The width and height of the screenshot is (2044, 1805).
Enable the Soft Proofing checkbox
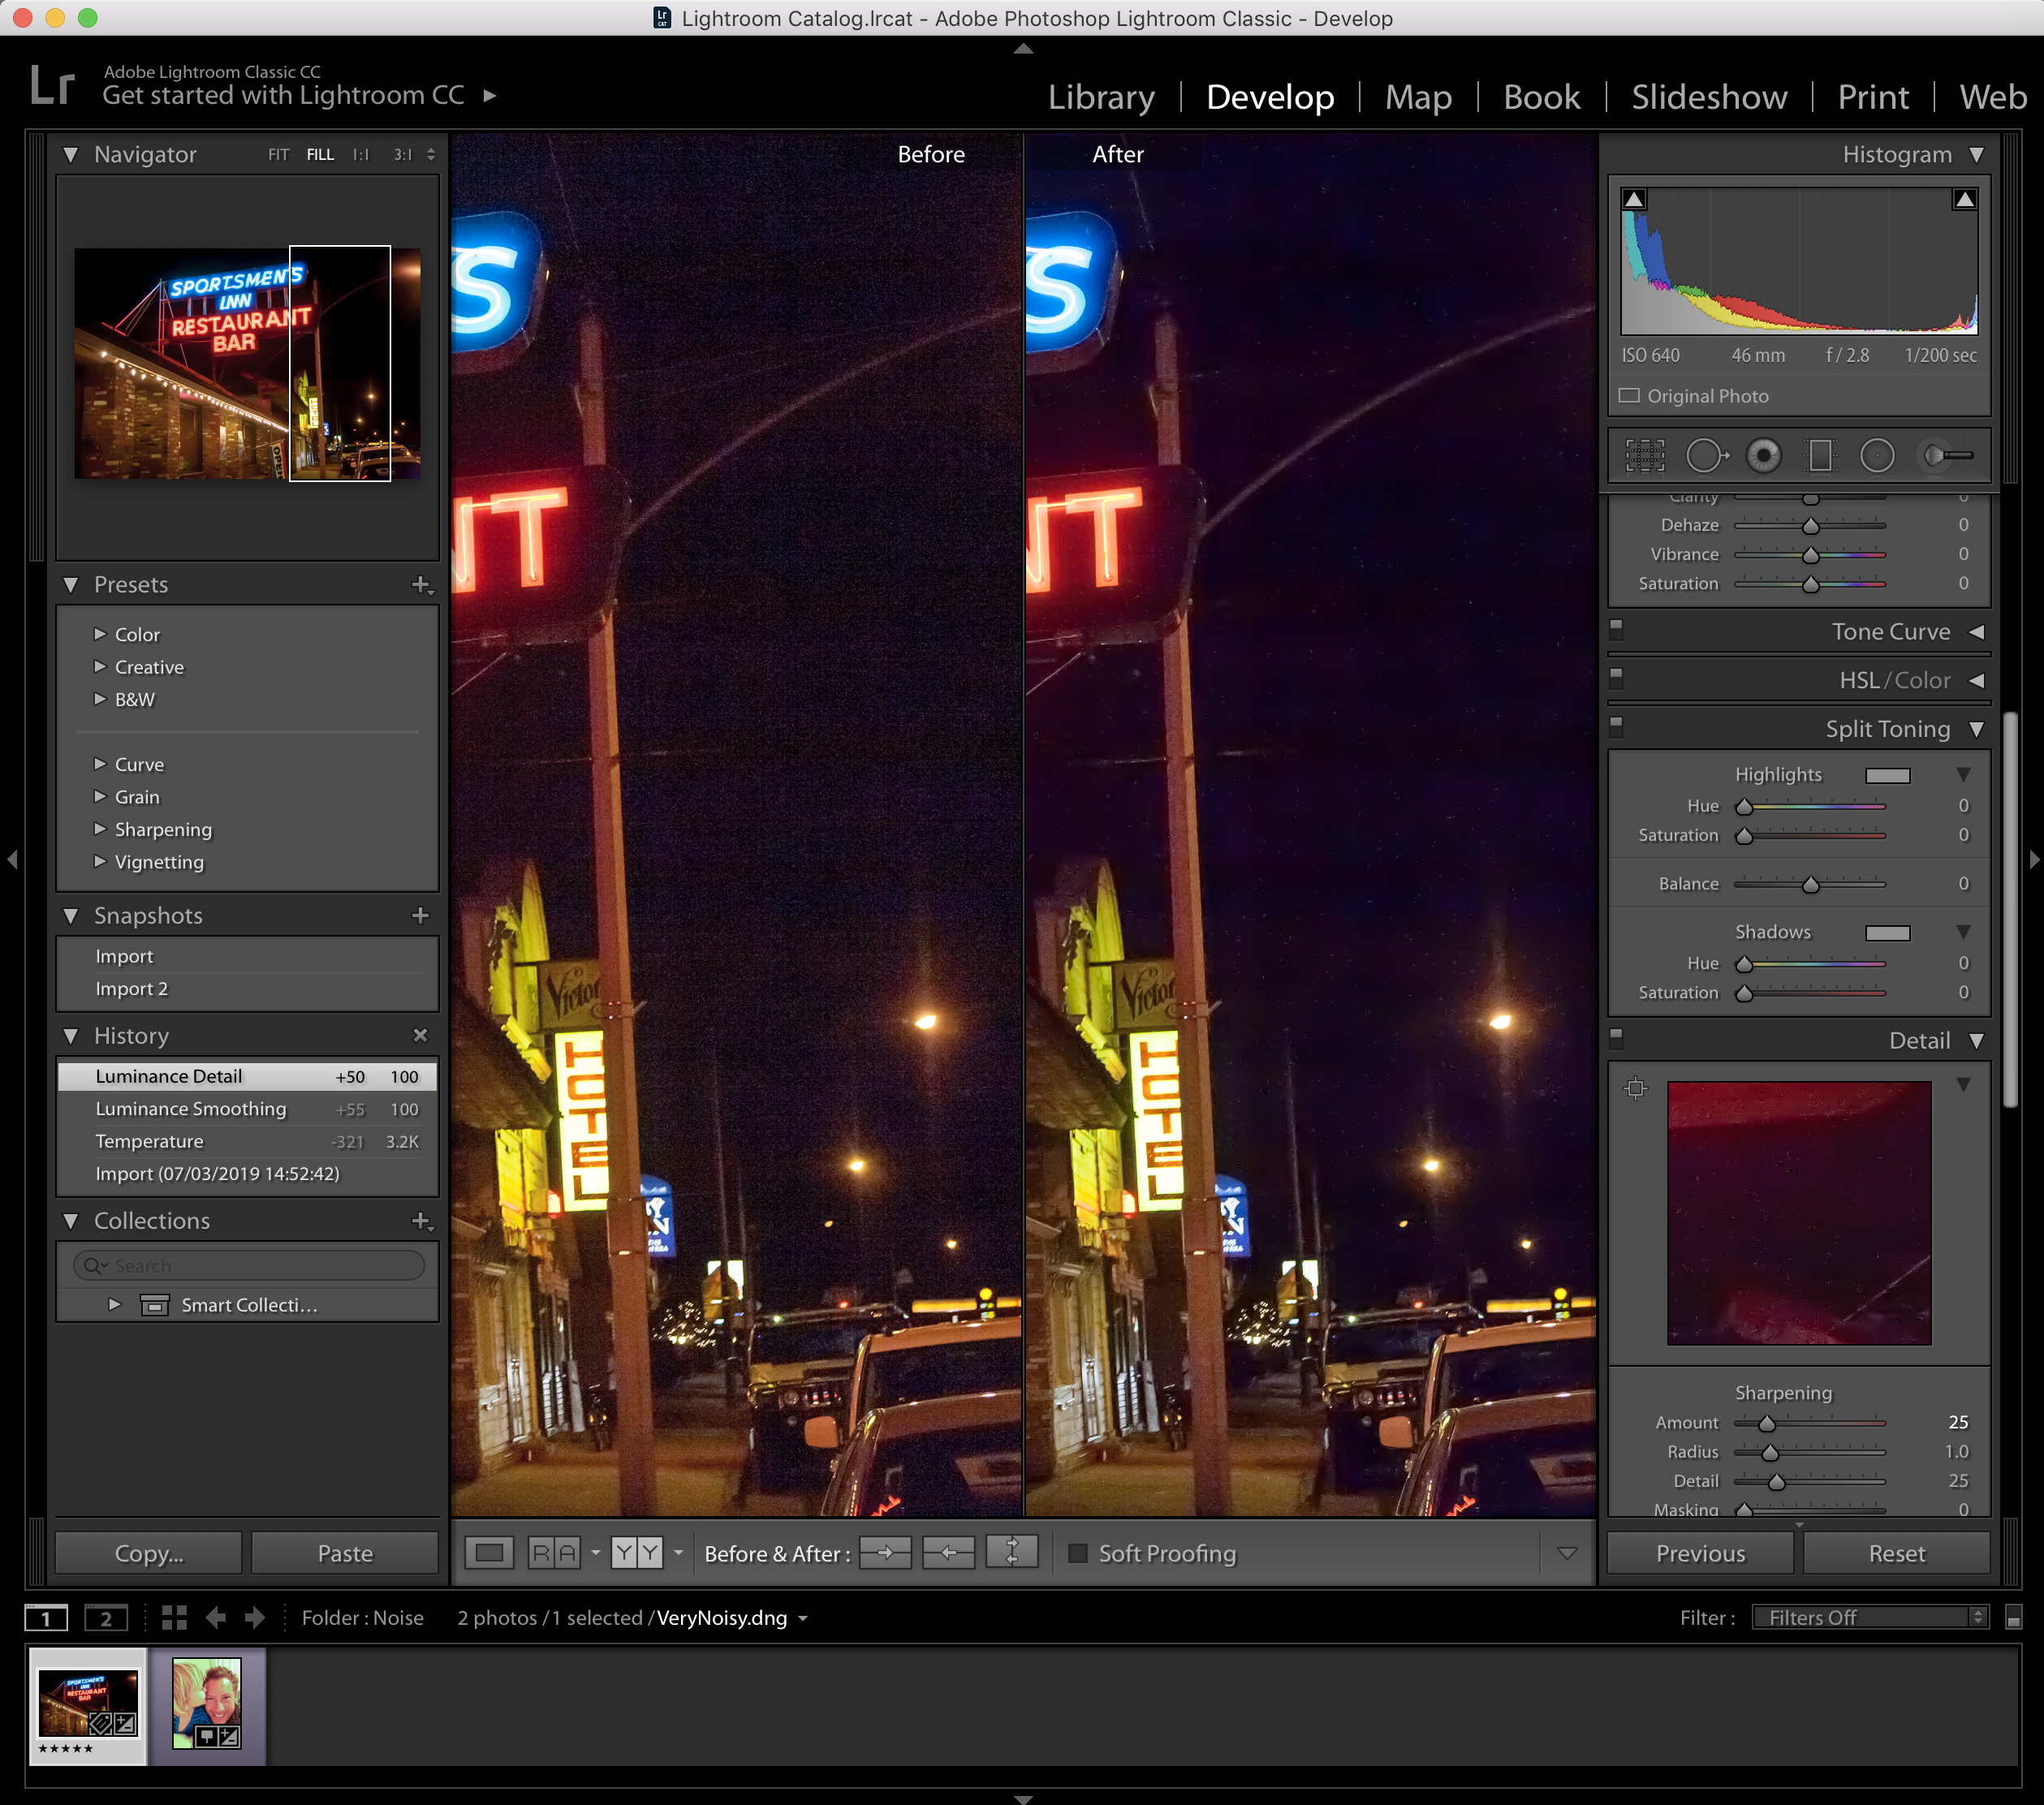(1078, 1553)
